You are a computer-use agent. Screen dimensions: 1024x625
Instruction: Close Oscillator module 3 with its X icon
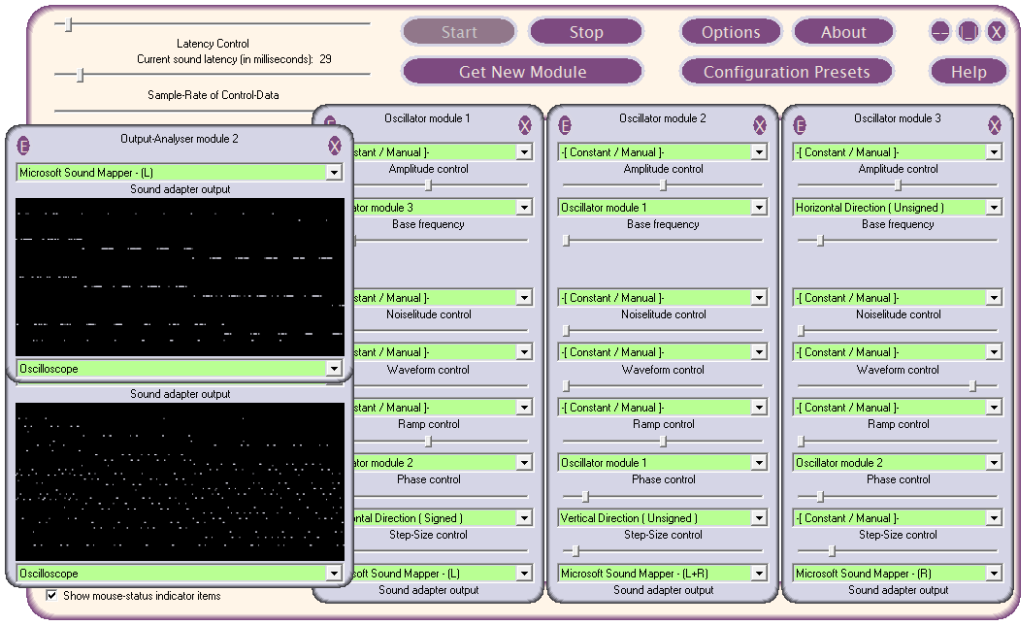point(995,125)
